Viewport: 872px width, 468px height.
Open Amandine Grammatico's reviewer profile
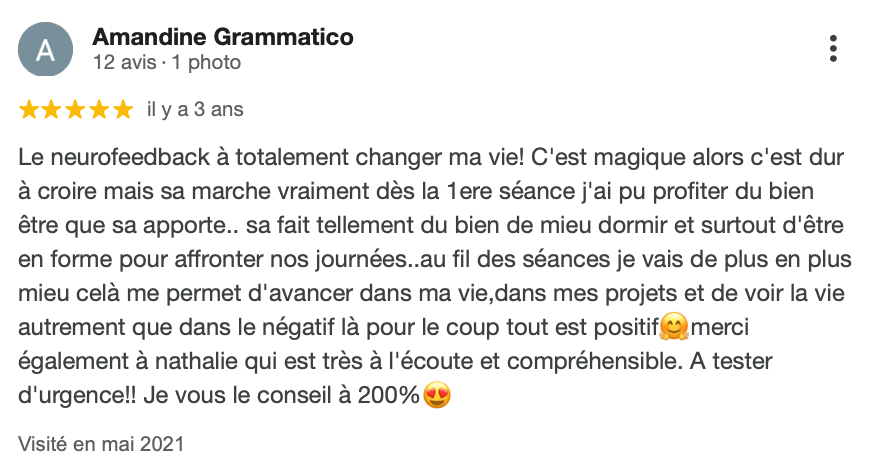pos(222,38)
